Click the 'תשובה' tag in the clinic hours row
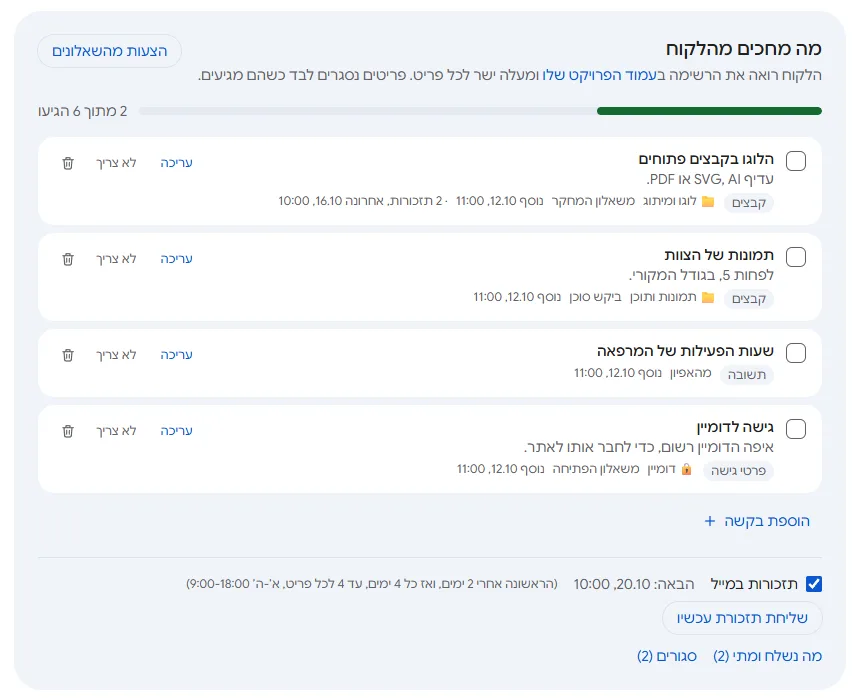Screen dimensions: 860x700 click(746, 375)
